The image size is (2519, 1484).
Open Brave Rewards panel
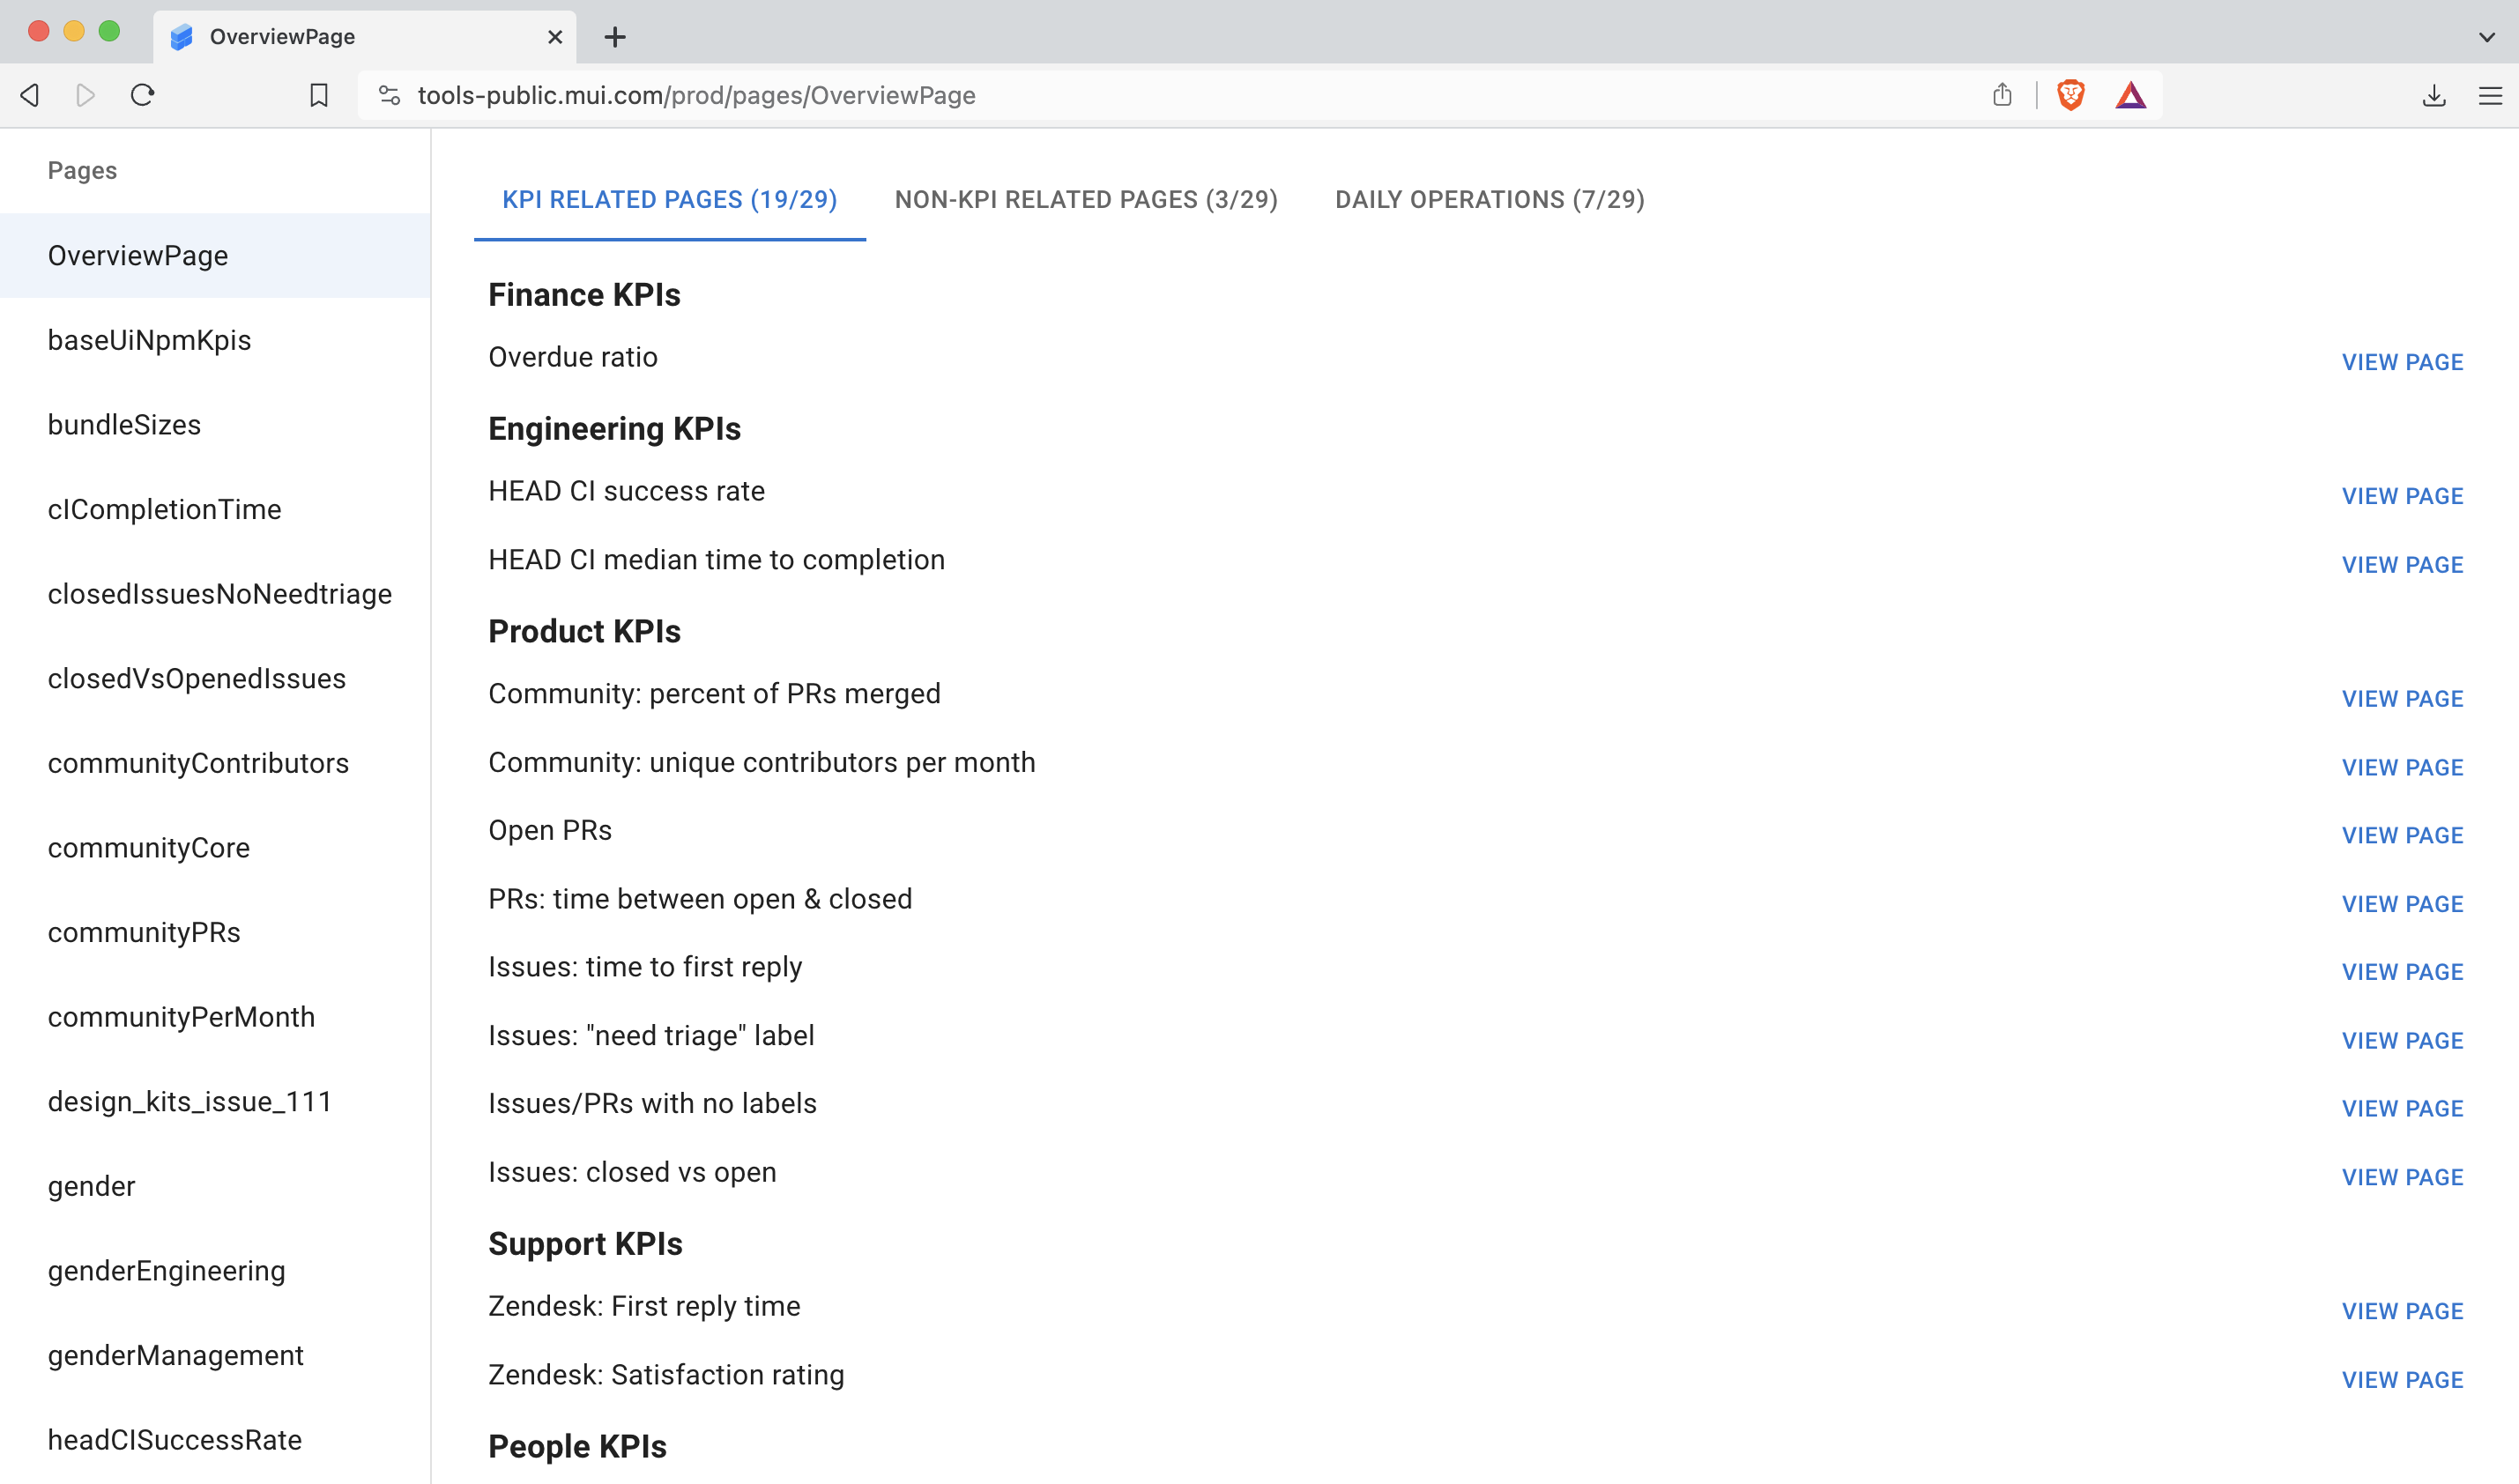point(2131,95)
